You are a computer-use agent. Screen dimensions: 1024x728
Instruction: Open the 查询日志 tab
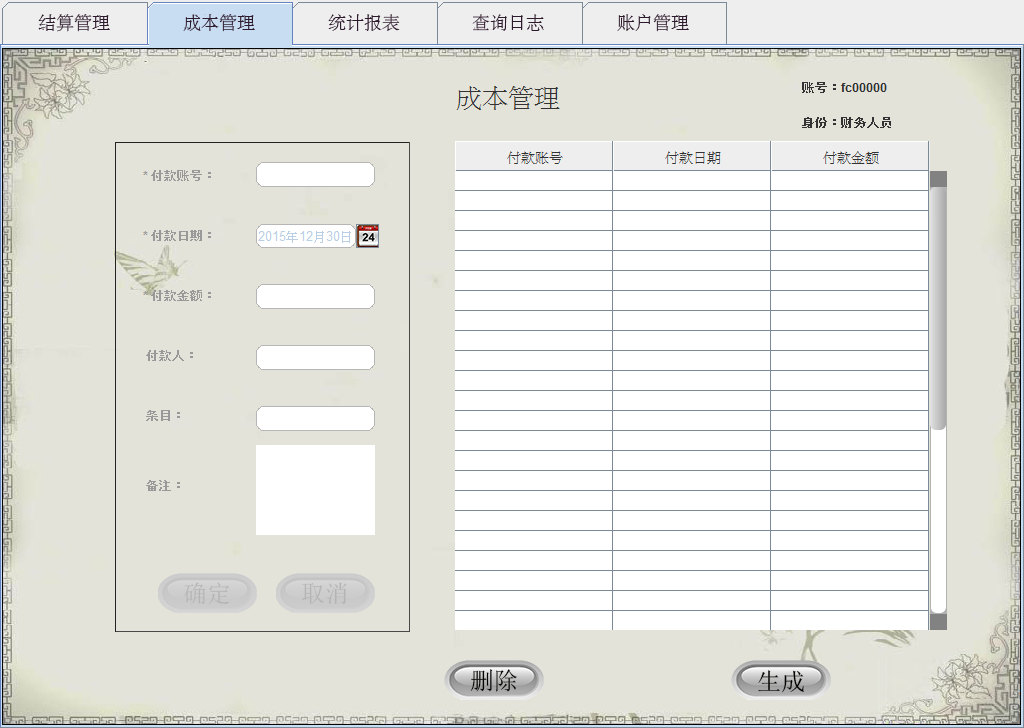510,22
